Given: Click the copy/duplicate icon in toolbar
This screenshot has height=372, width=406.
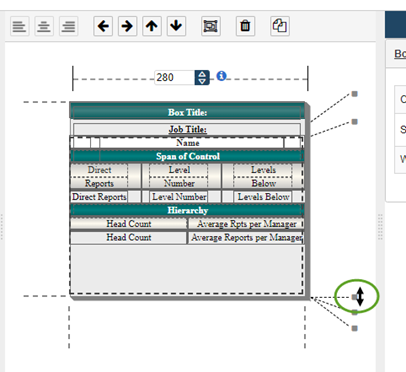Looking at the screenshot, I should pyautogui.click(x=280, y=26).
